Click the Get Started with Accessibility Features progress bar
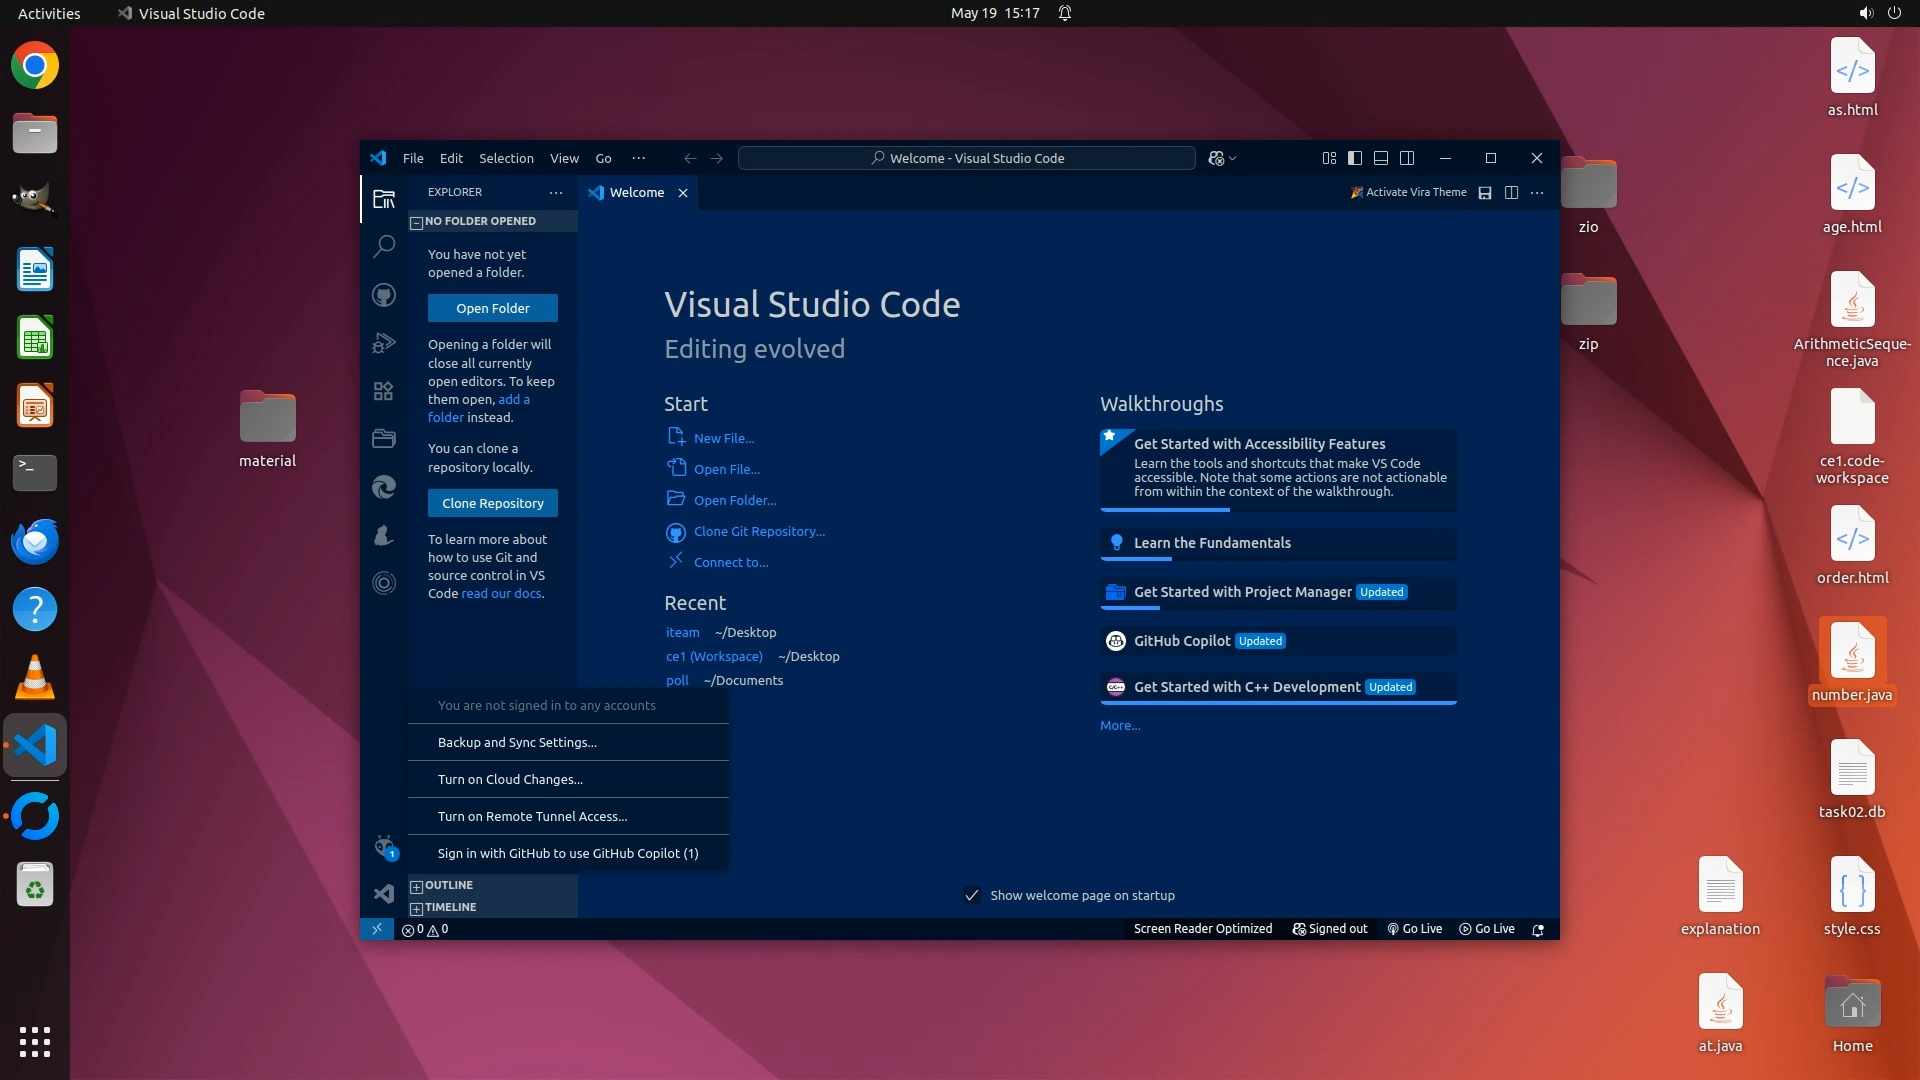Viewport: 1920px width, 1080px height. click(1277, 509)
